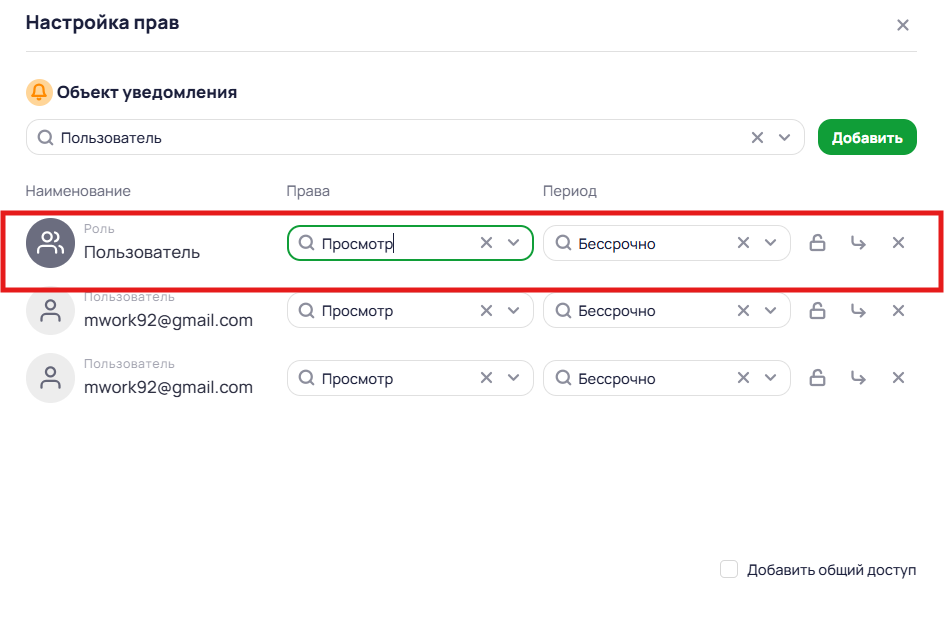
Task: Click the second mwork92@gmail.com user avatar
Action: [x=50, y=378]
